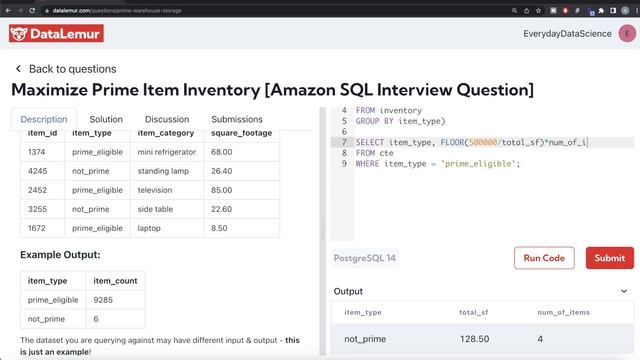Click the 'GROUP BY item_type)' editor line
640x360 pixels.
[400, 121]
